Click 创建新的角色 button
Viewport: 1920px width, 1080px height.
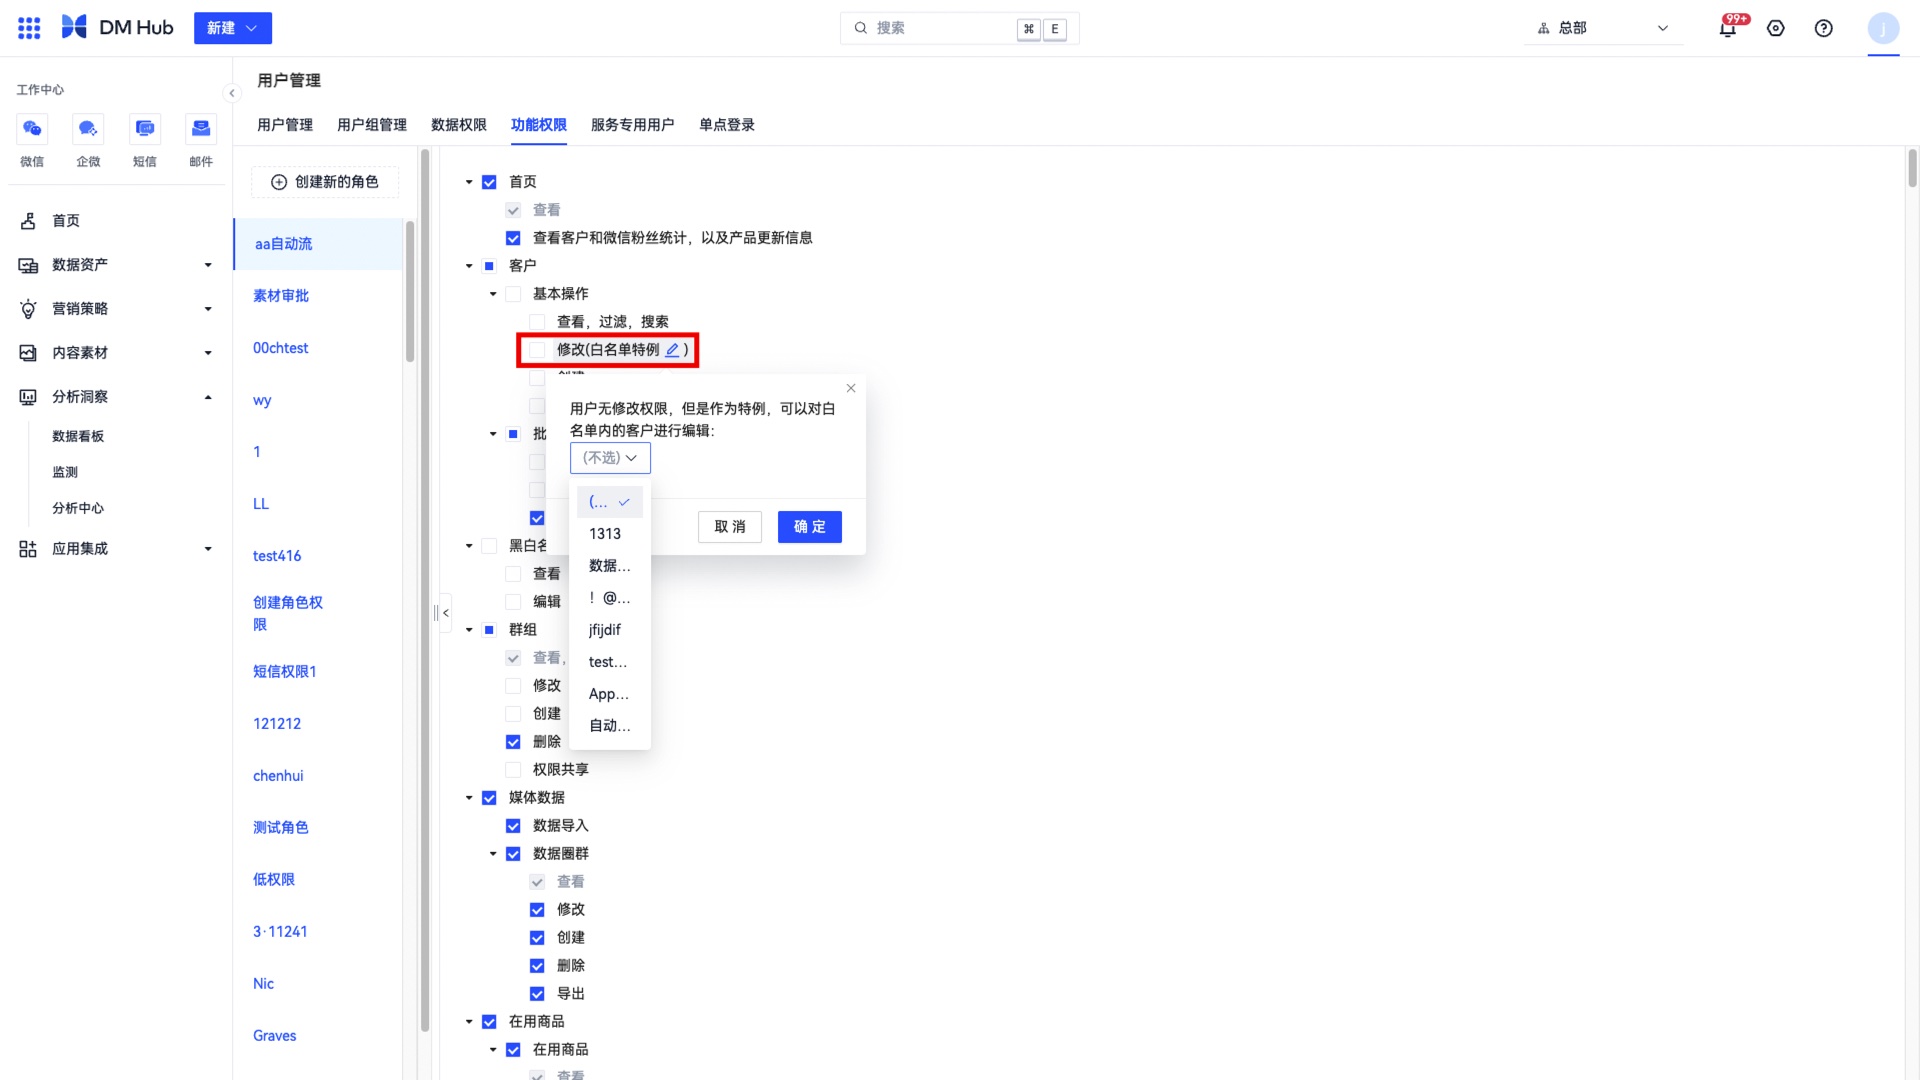325,182
